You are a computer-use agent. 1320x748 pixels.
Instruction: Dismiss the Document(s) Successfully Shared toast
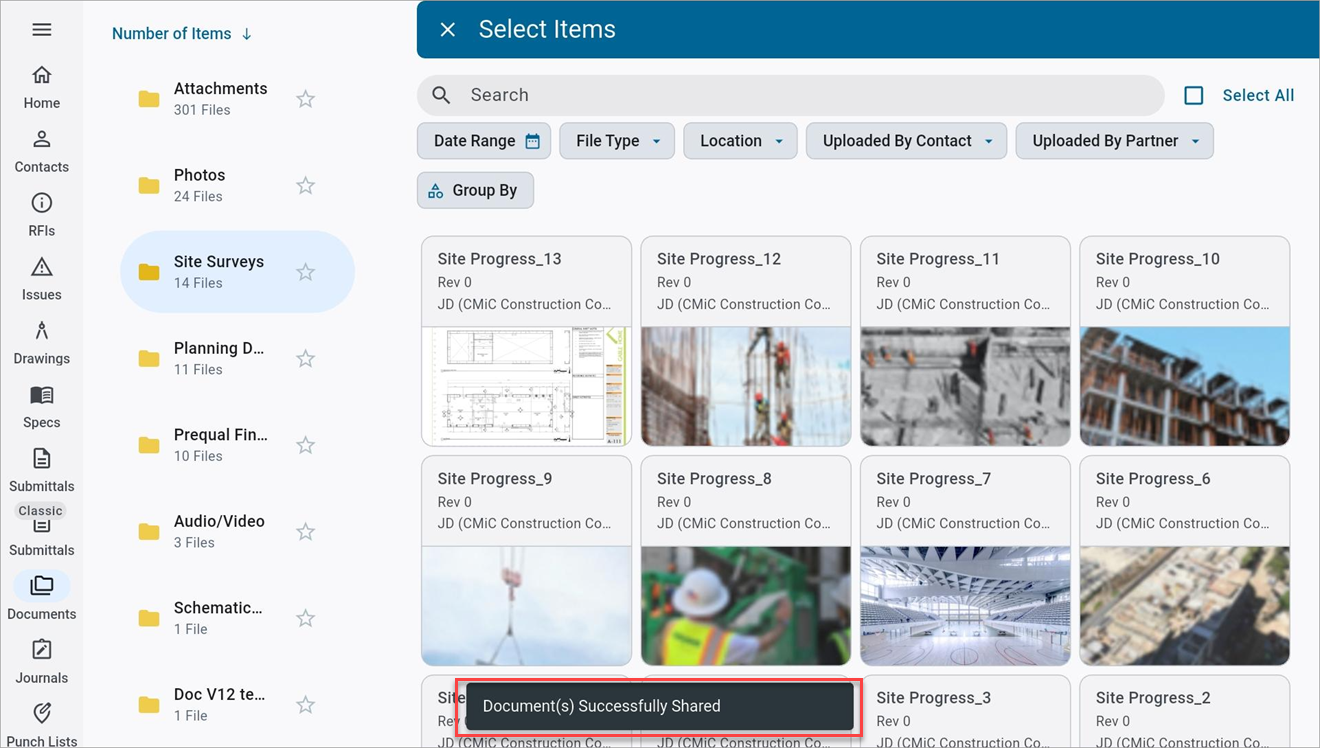(658, 706)
